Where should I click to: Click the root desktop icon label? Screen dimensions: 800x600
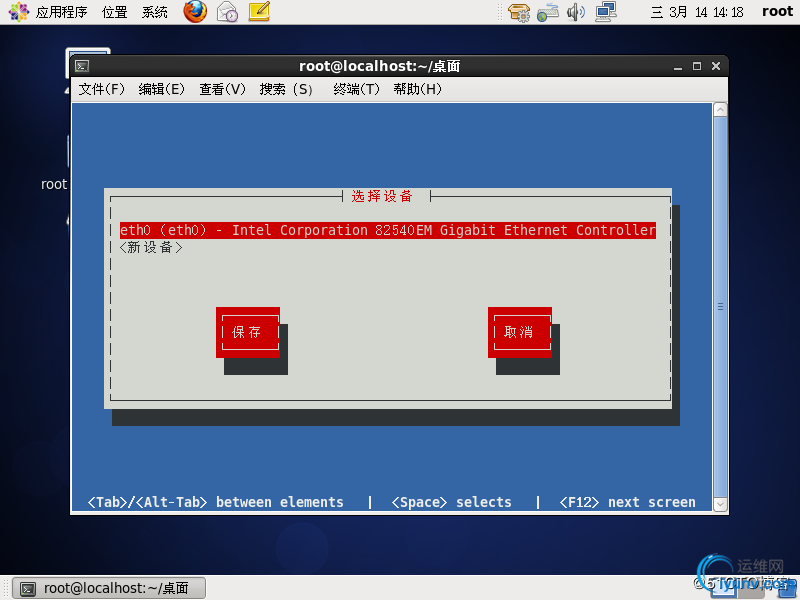coord(54,184)
